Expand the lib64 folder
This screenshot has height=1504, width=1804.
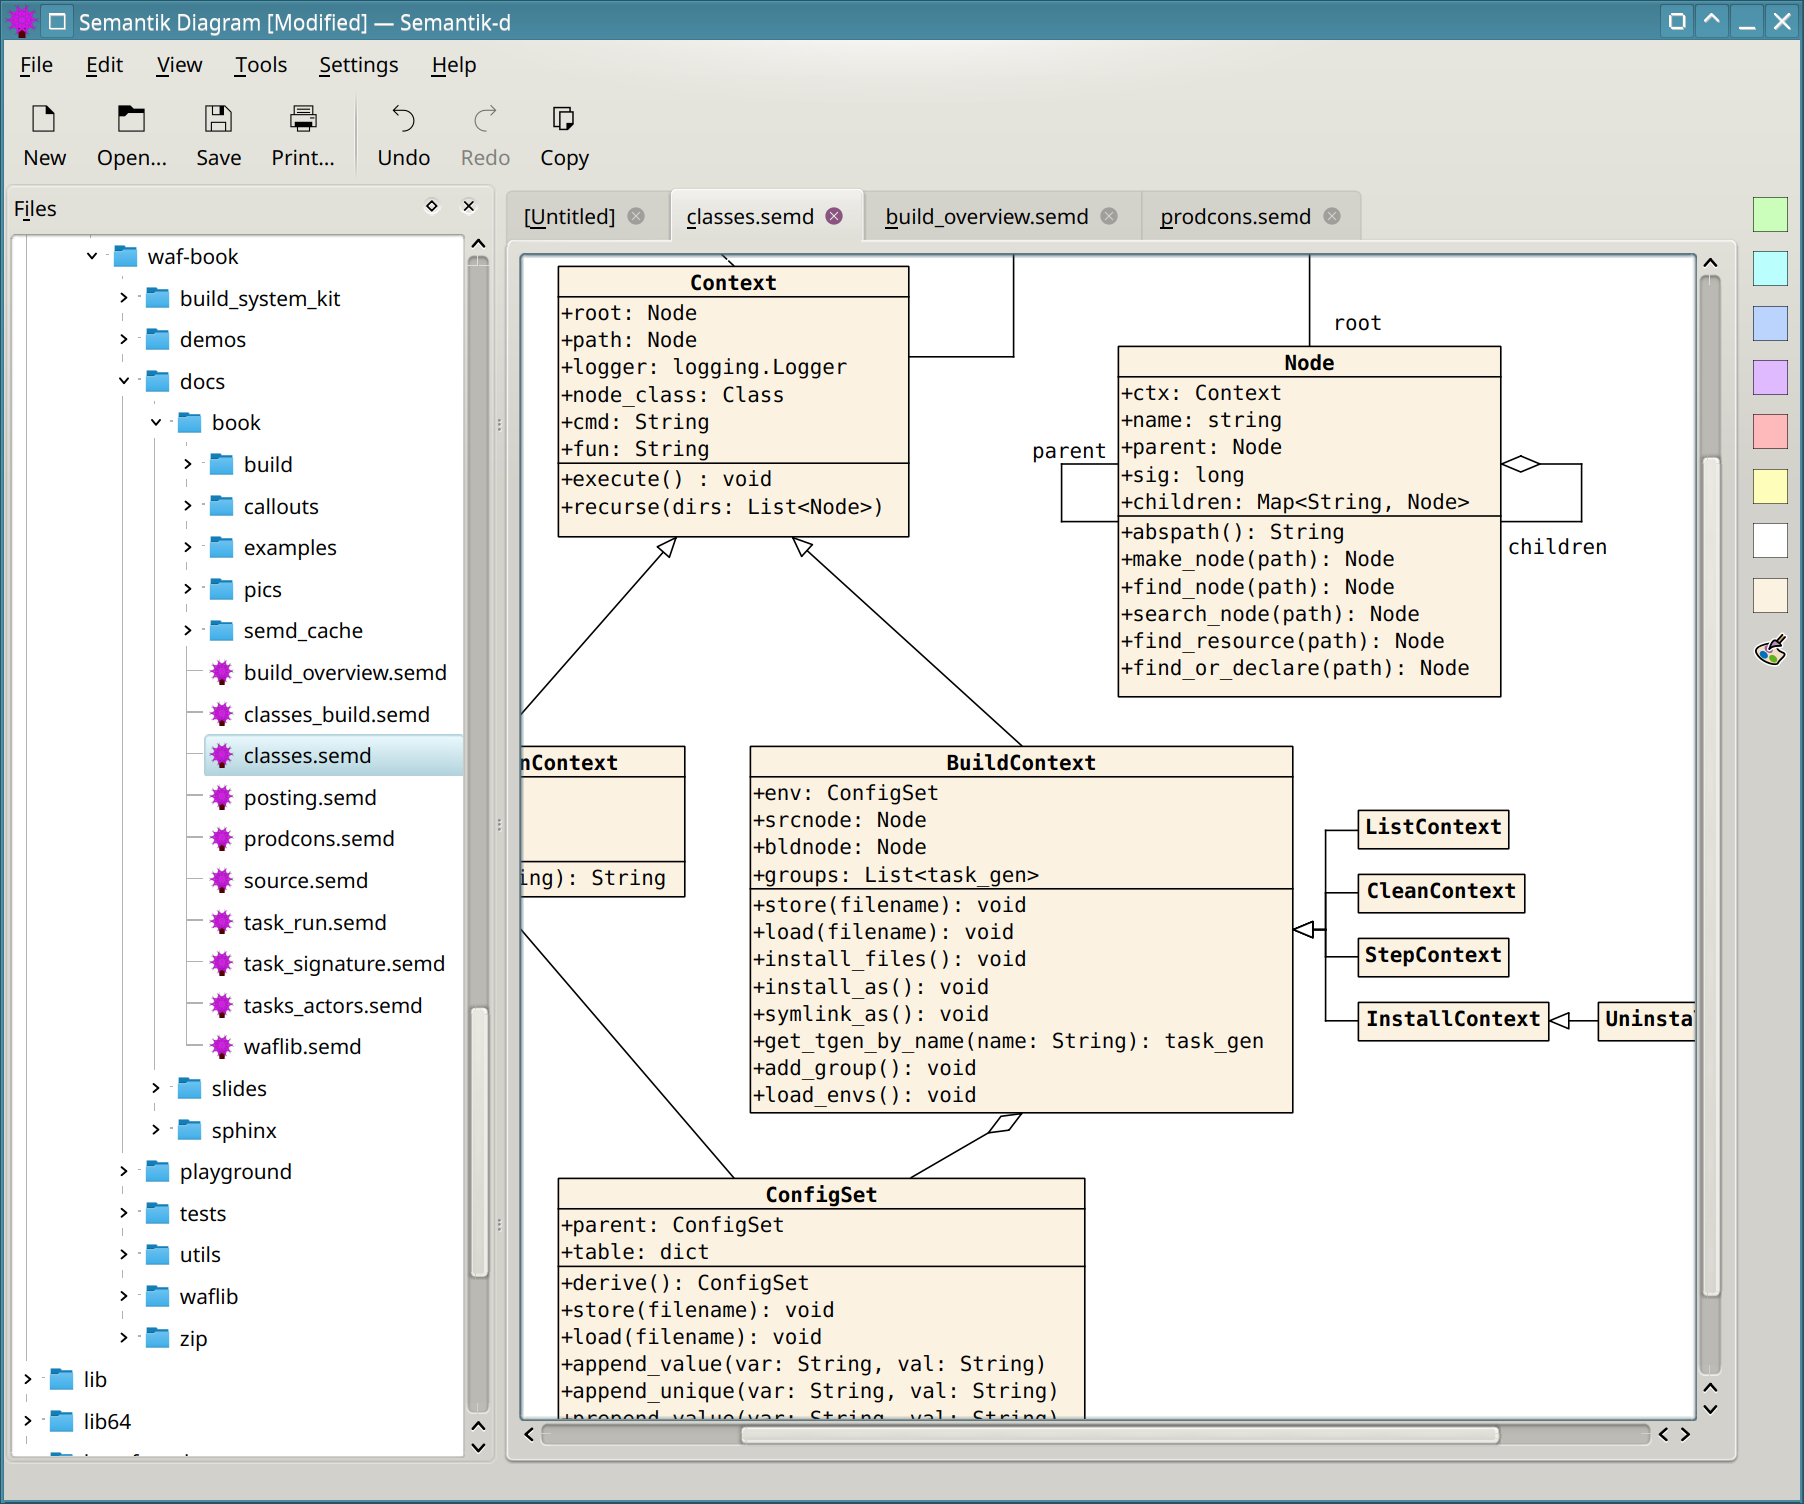pos(28,1421)
